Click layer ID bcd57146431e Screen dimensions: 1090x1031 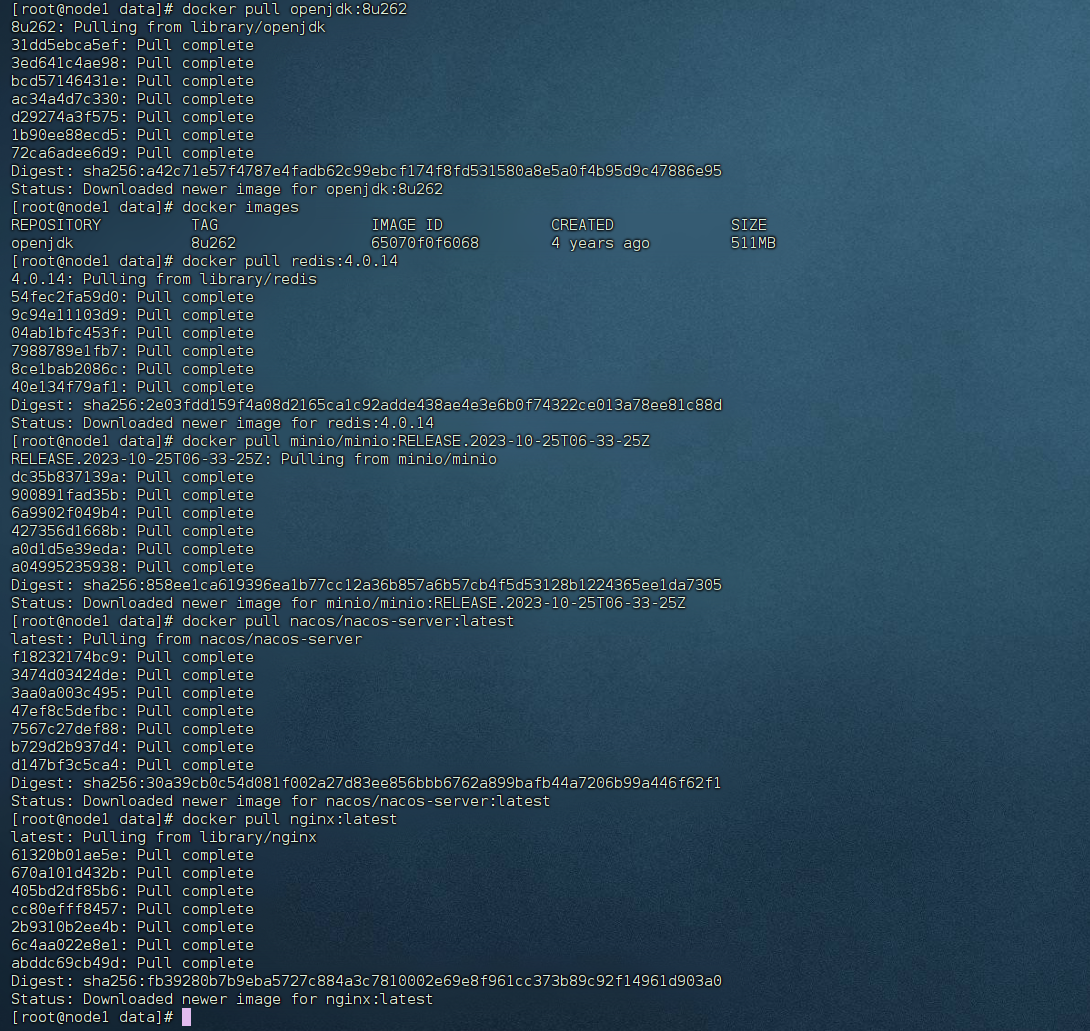(65, 82)
